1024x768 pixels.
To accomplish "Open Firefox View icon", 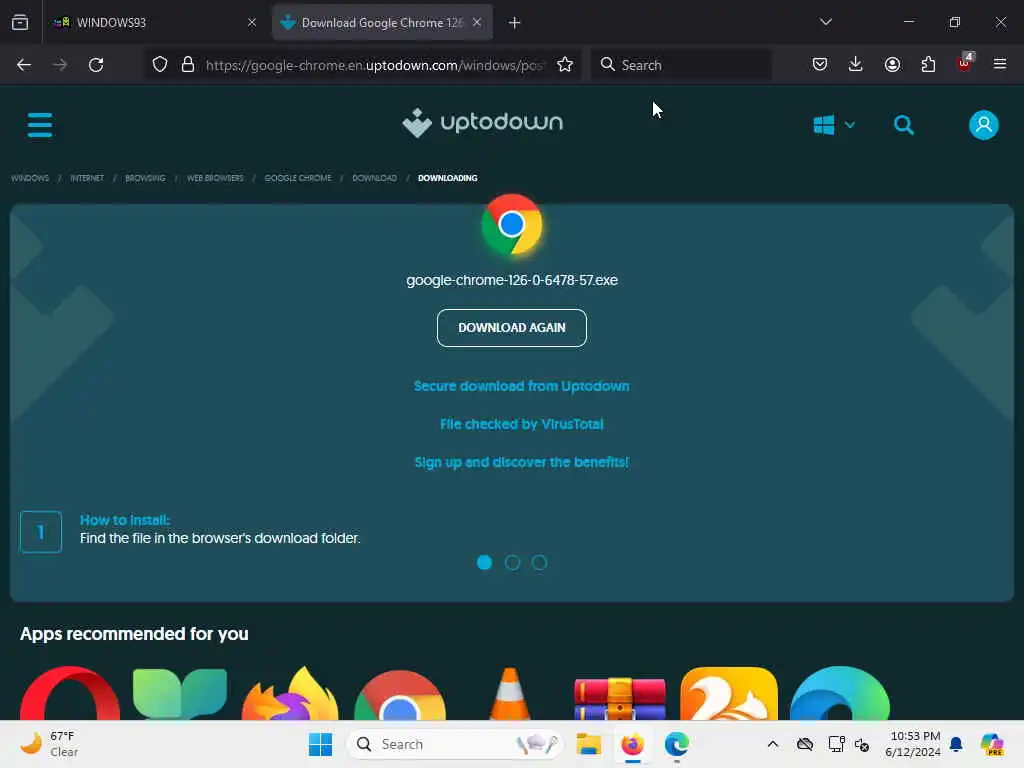I will 20,22.
